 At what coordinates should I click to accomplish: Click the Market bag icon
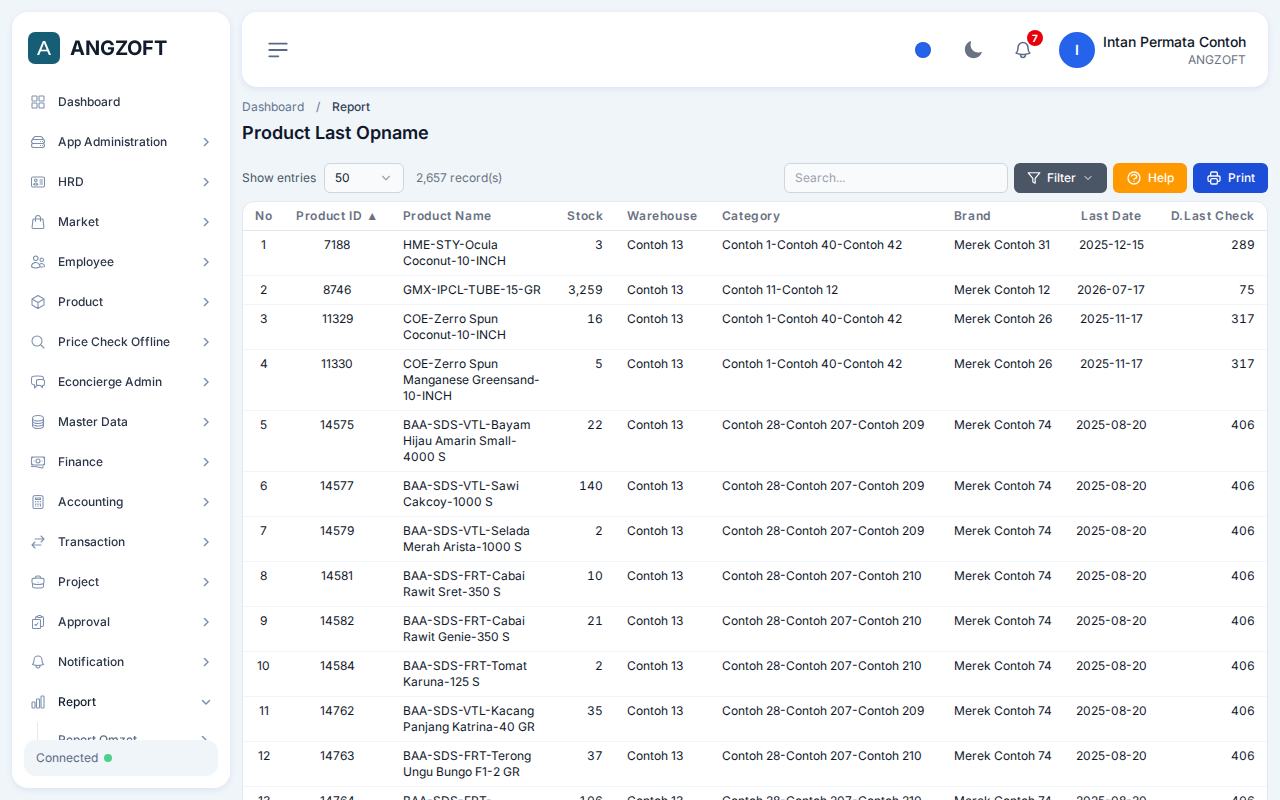coord(38,222)
